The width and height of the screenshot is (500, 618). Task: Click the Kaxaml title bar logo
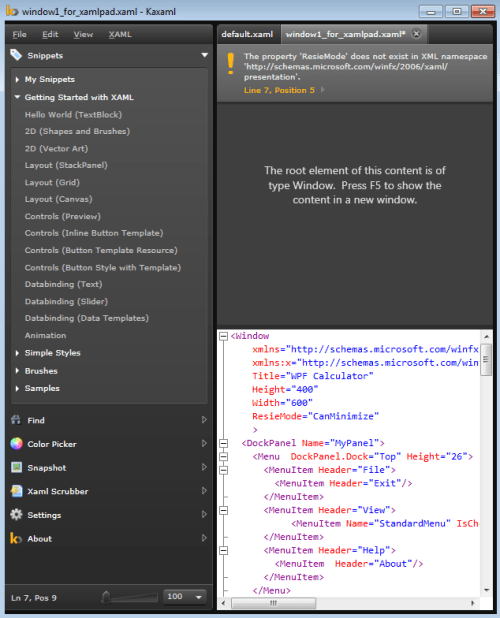click(12, 11)
